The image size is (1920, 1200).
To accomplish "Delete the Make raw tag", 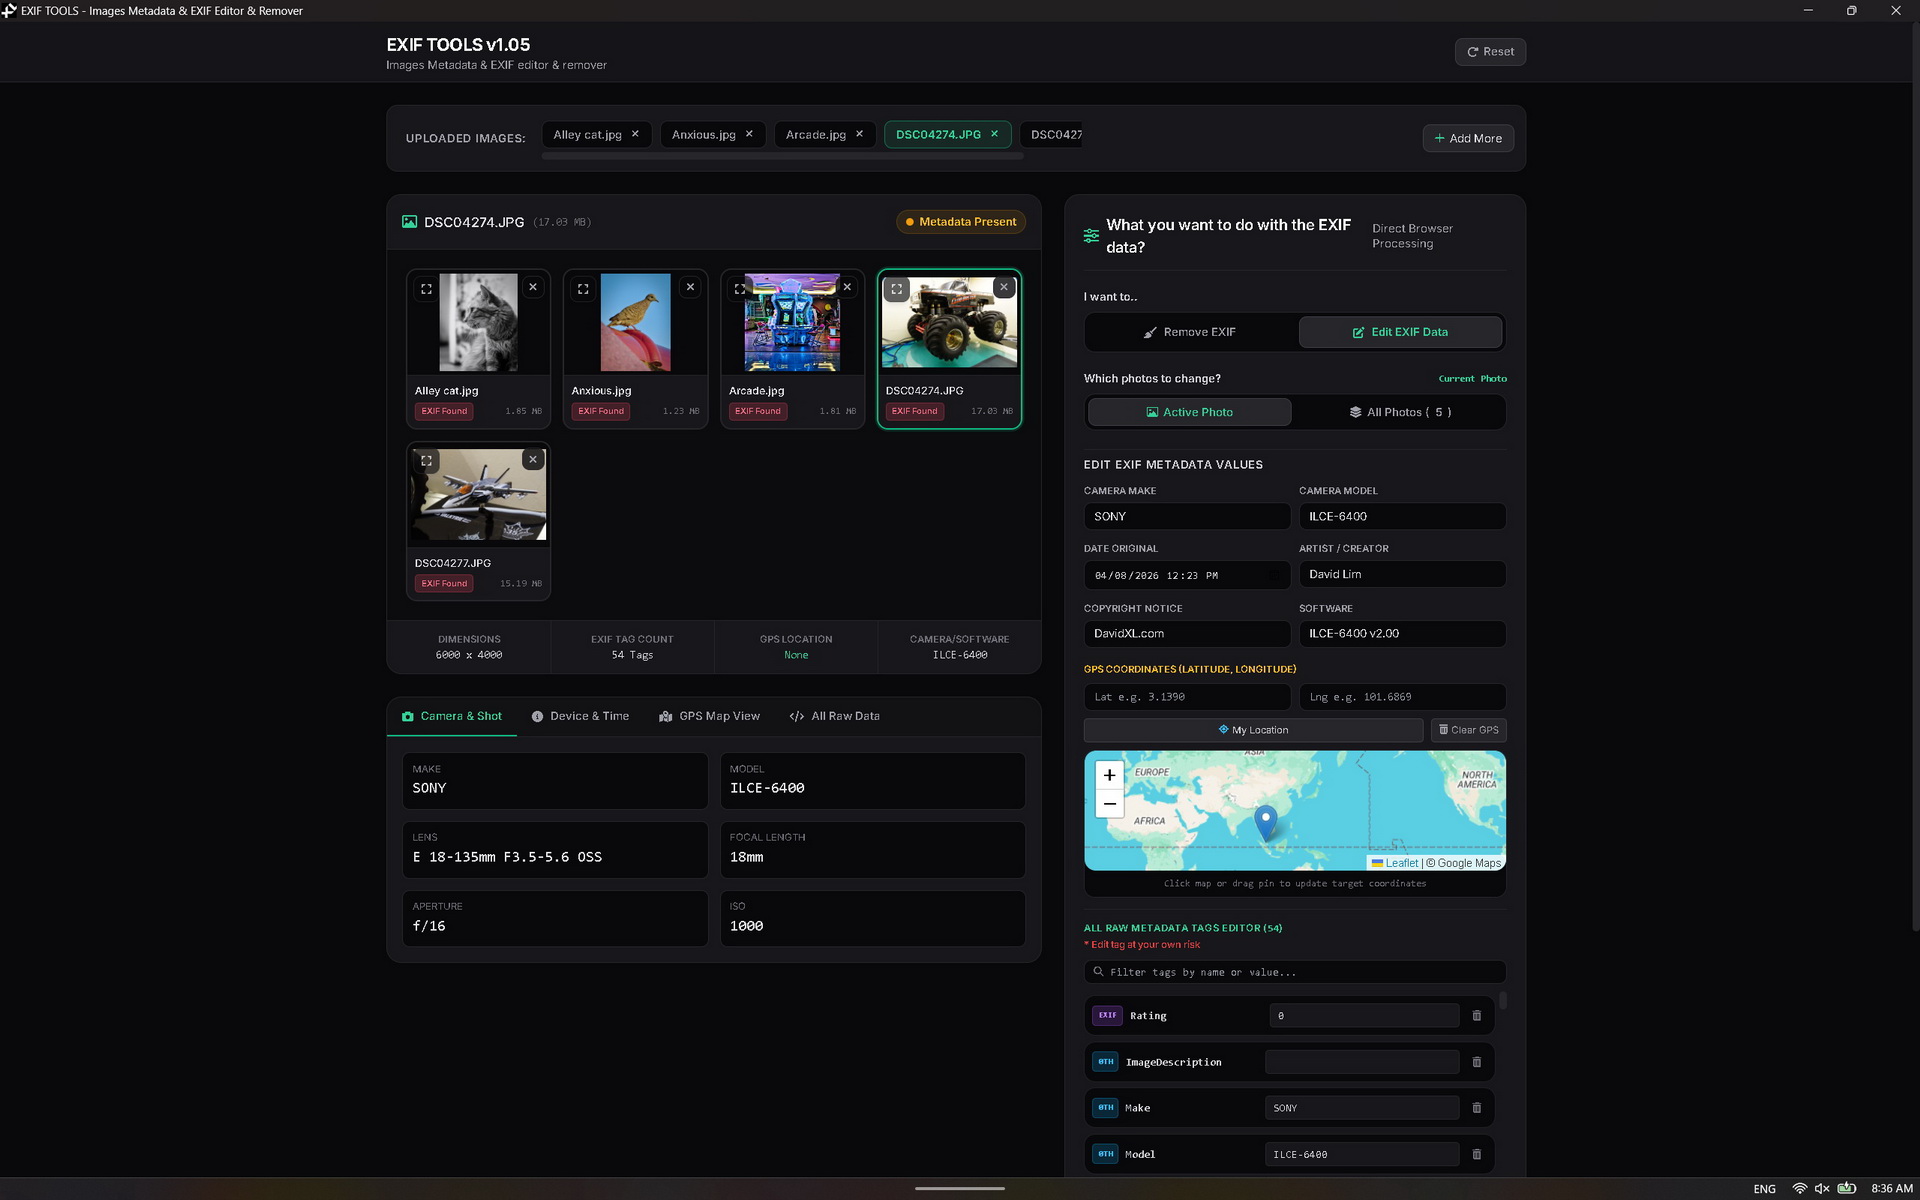I will [1477, 1108].
